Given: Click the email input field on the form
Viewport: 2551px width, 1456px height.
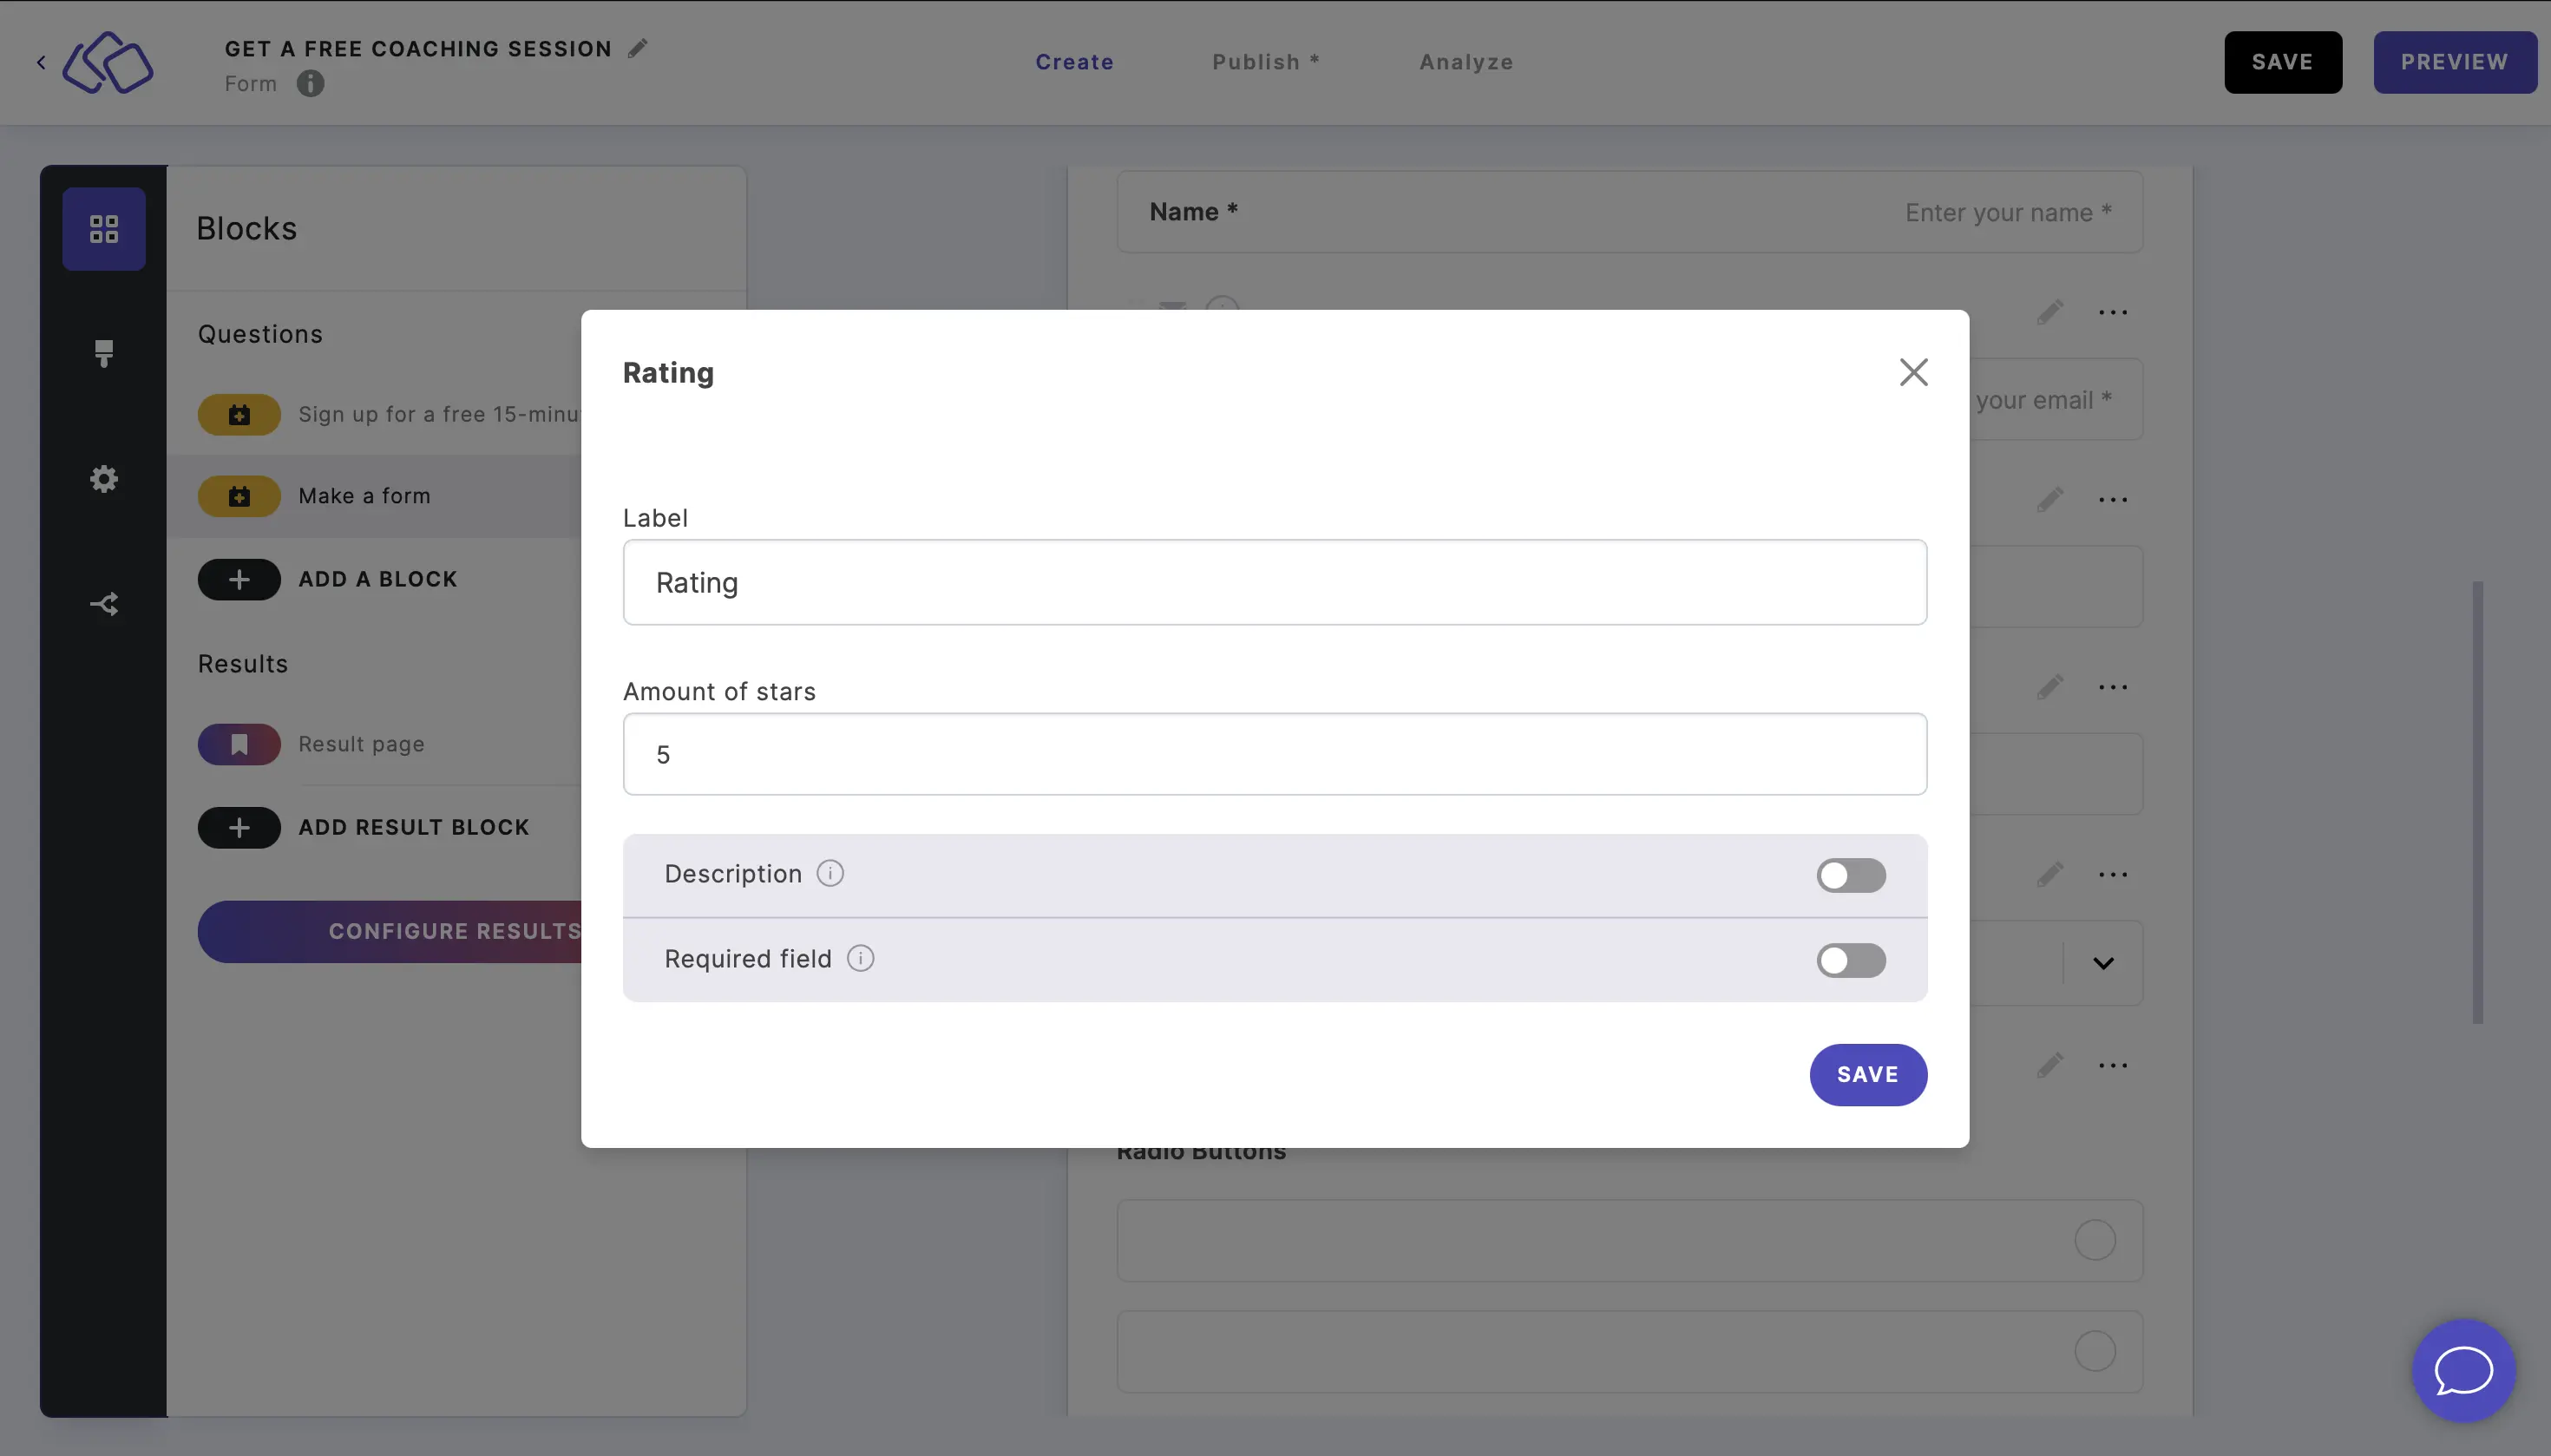Looking at the screenshot, I should pos(2056,399).
